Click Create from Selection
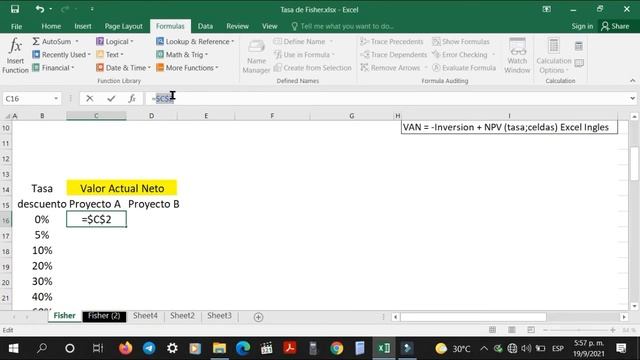 (312, 68)
